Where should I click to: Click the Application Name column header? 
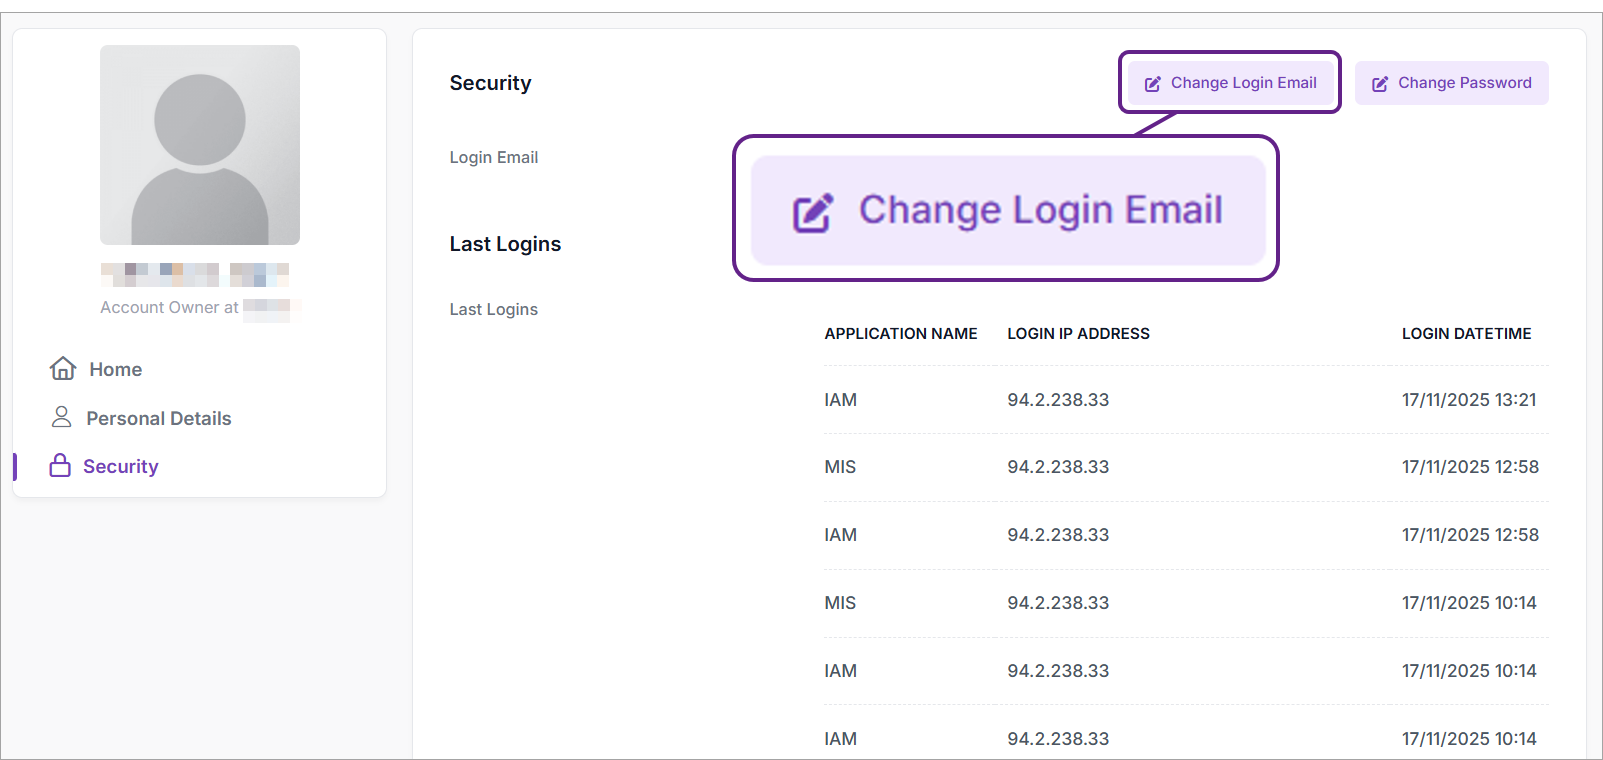900,334
